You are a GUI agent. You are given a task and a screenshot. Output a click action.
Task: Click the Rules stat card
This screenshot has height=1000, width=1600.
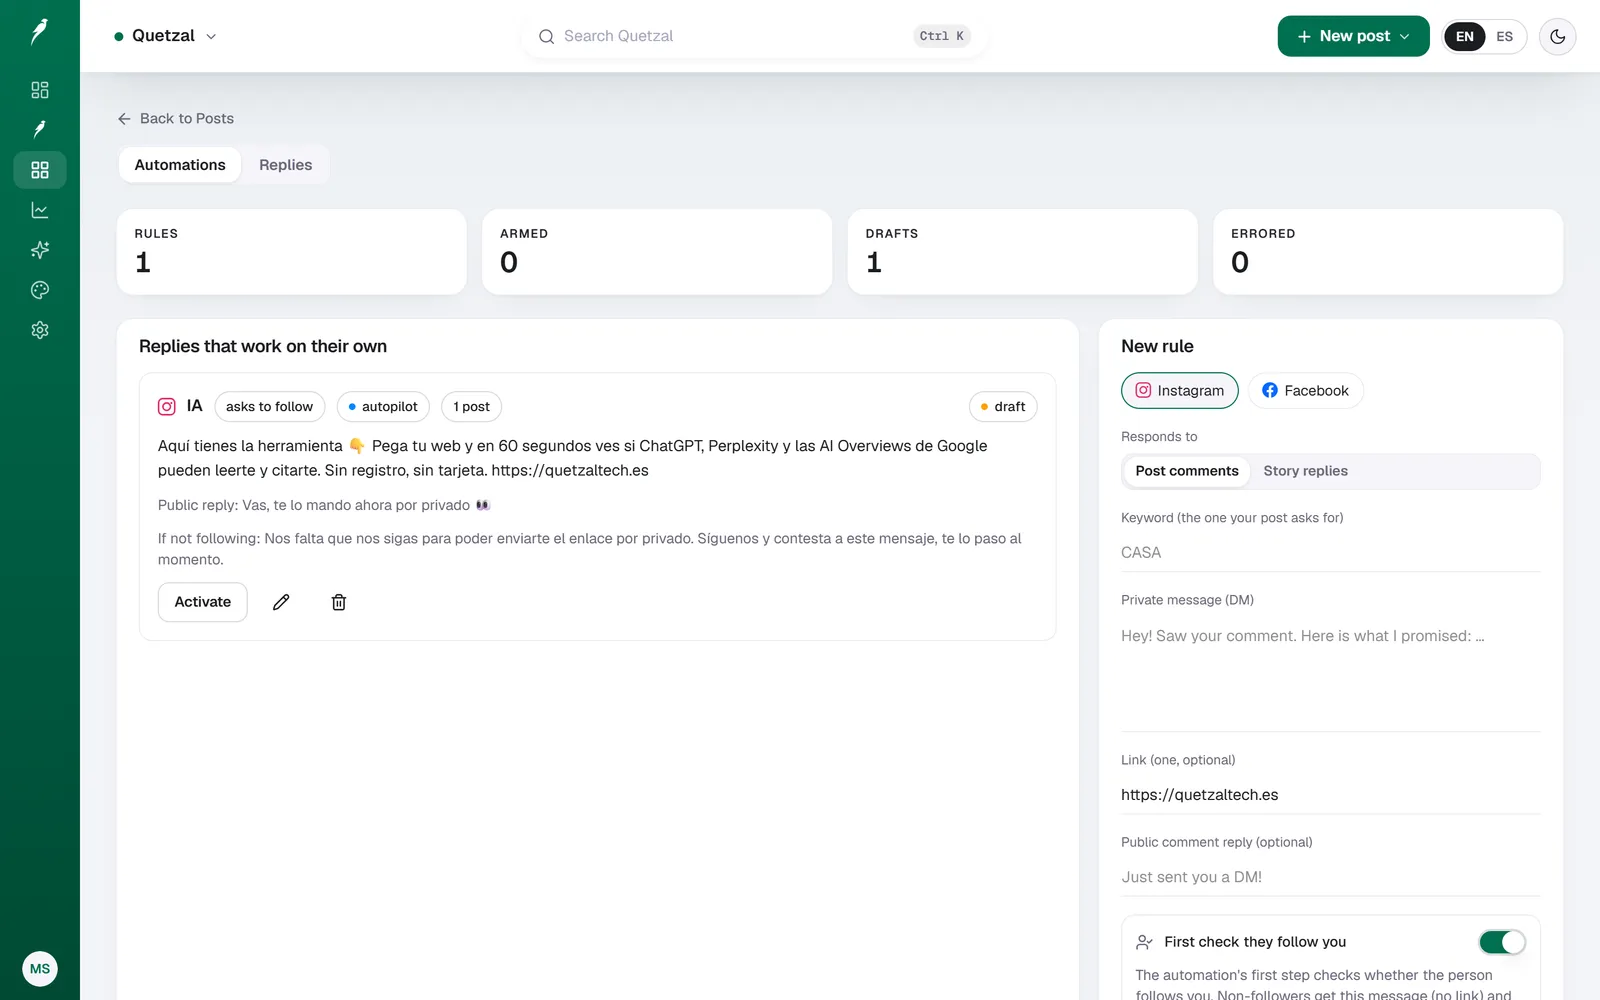click(292, 252)
